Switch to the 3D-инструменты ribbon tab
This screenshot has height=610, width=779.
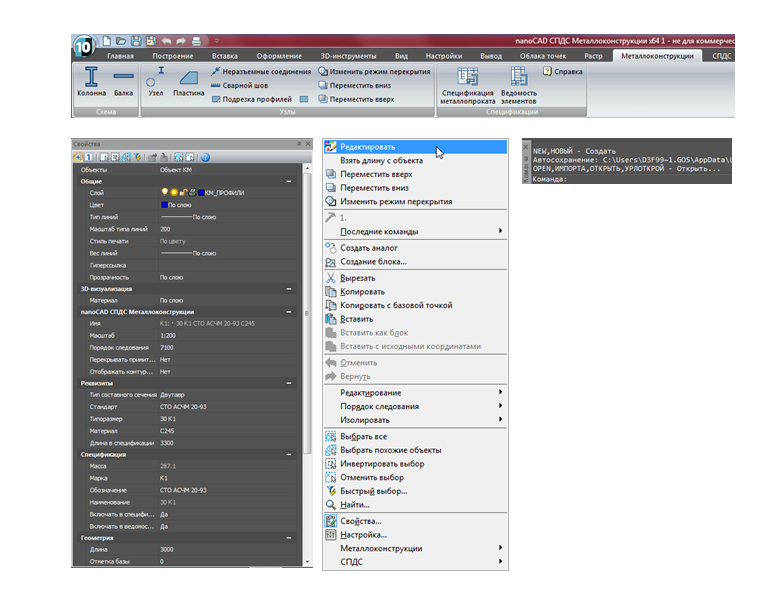point(348,56)
